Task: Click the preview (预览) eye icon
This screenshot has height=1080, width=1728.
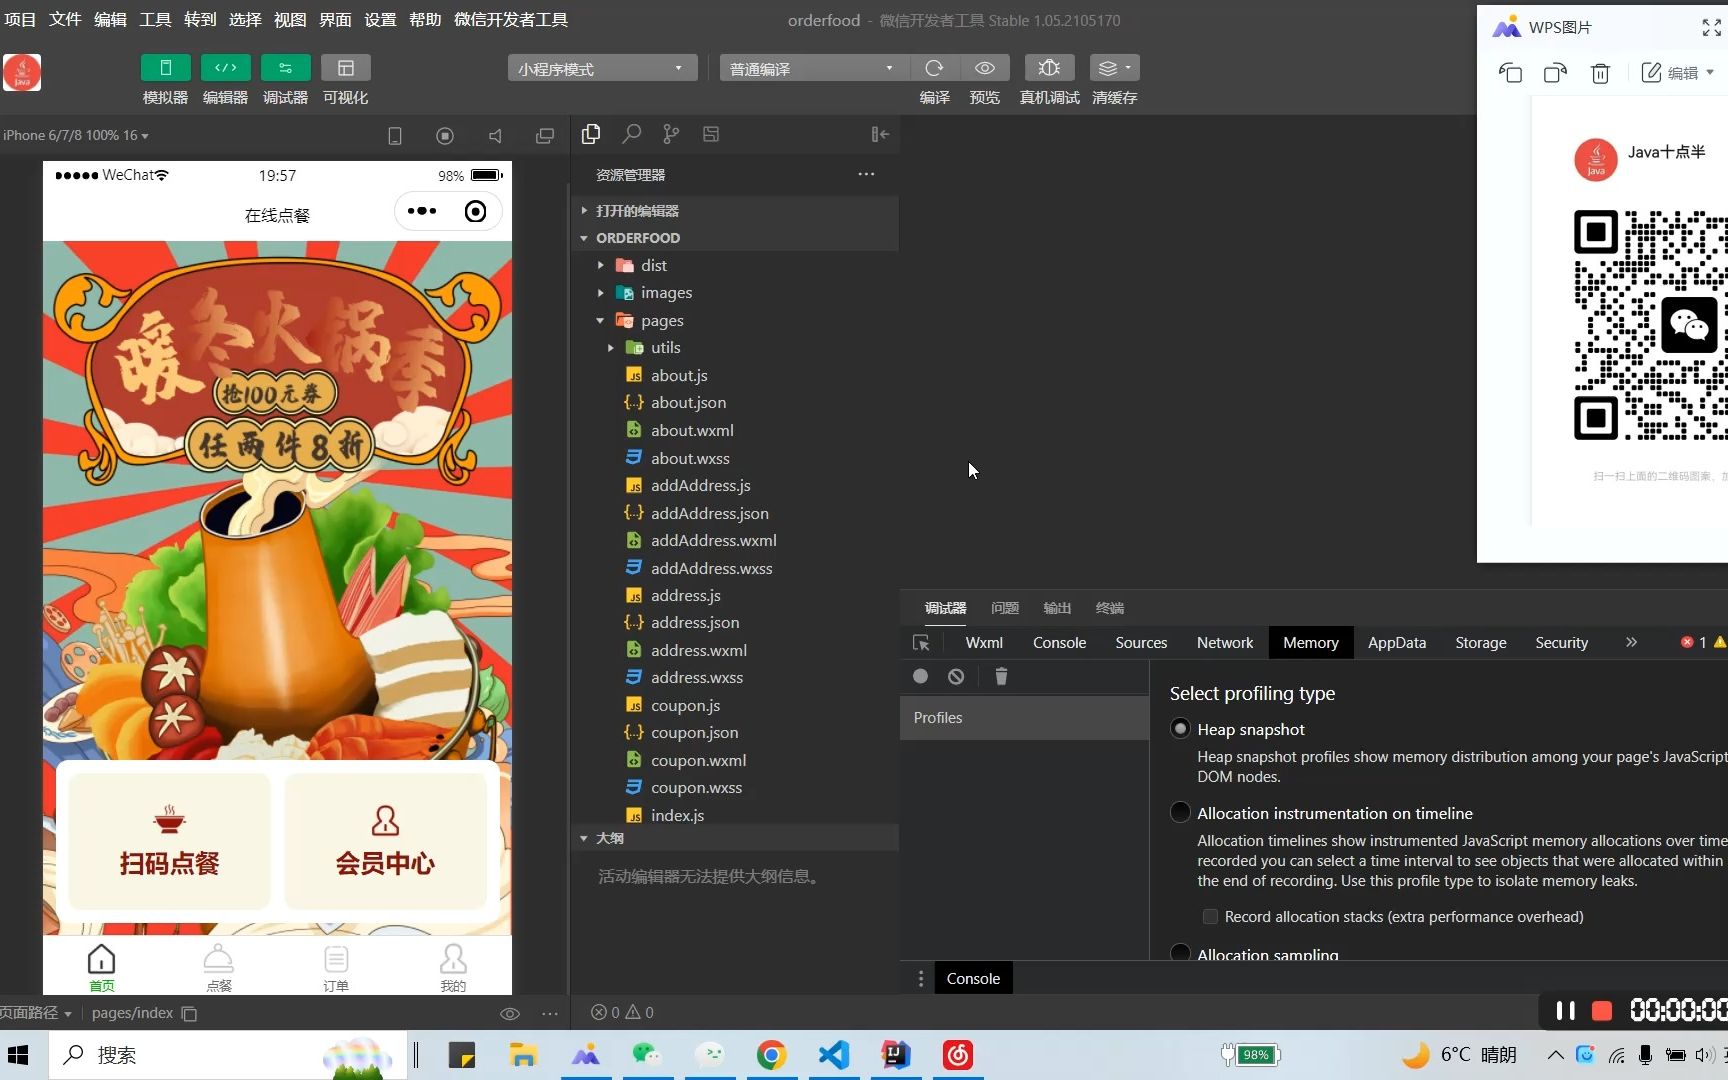Action: pyautogui.click(x=985, y=68)
